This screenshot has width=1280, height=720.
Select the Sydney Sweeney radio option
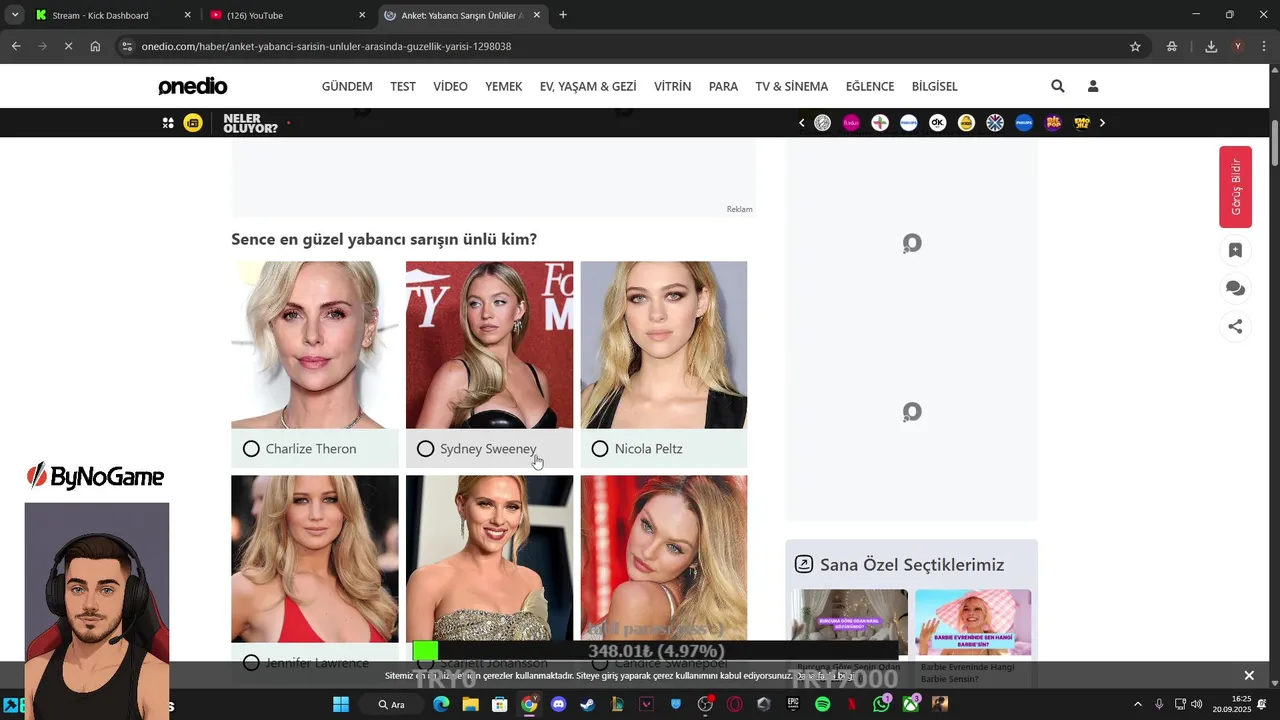[425, 449]
